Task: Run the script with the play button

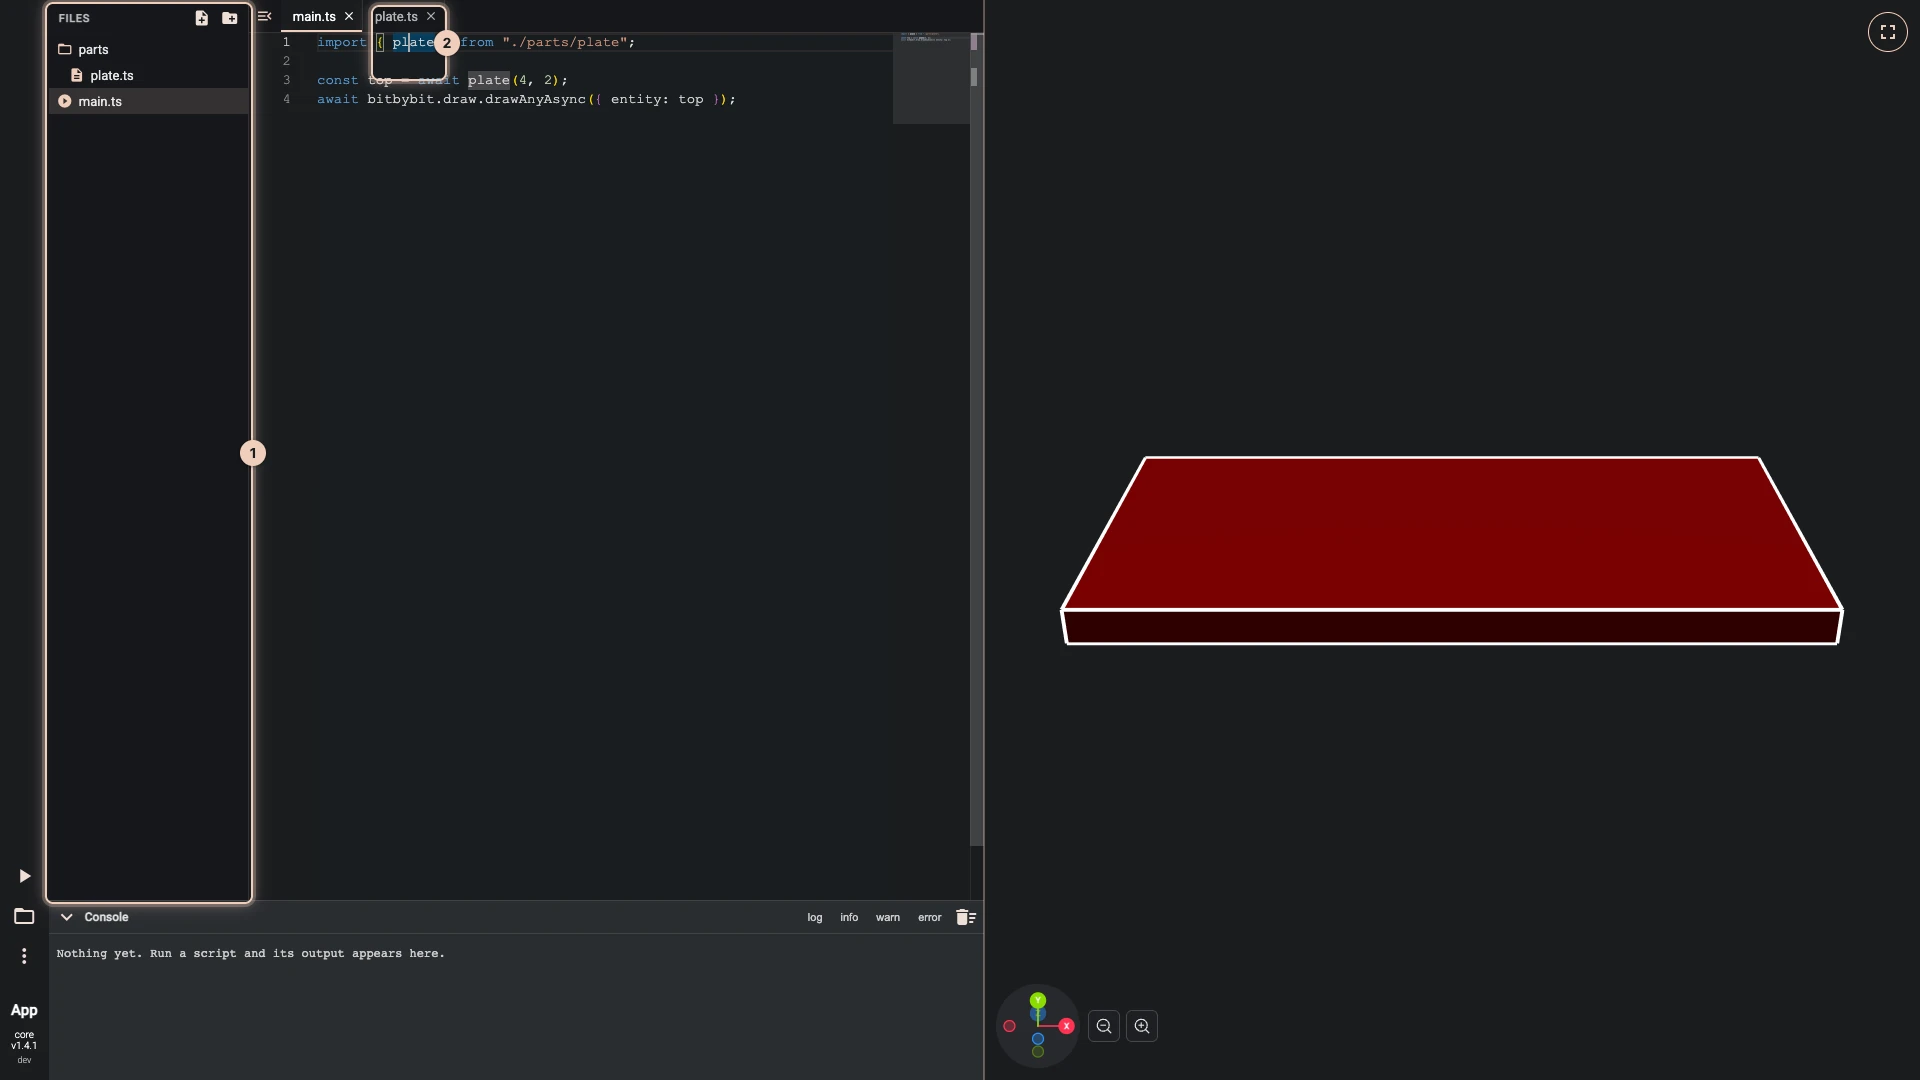Action: click(x=24, y=876)
